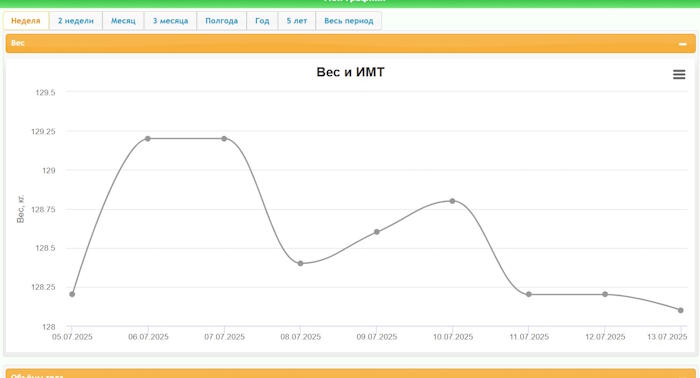The width and height of the screenshot is (700, 378).
Task: Select the 11.07.2025 data point
Action: coord(529,294)
